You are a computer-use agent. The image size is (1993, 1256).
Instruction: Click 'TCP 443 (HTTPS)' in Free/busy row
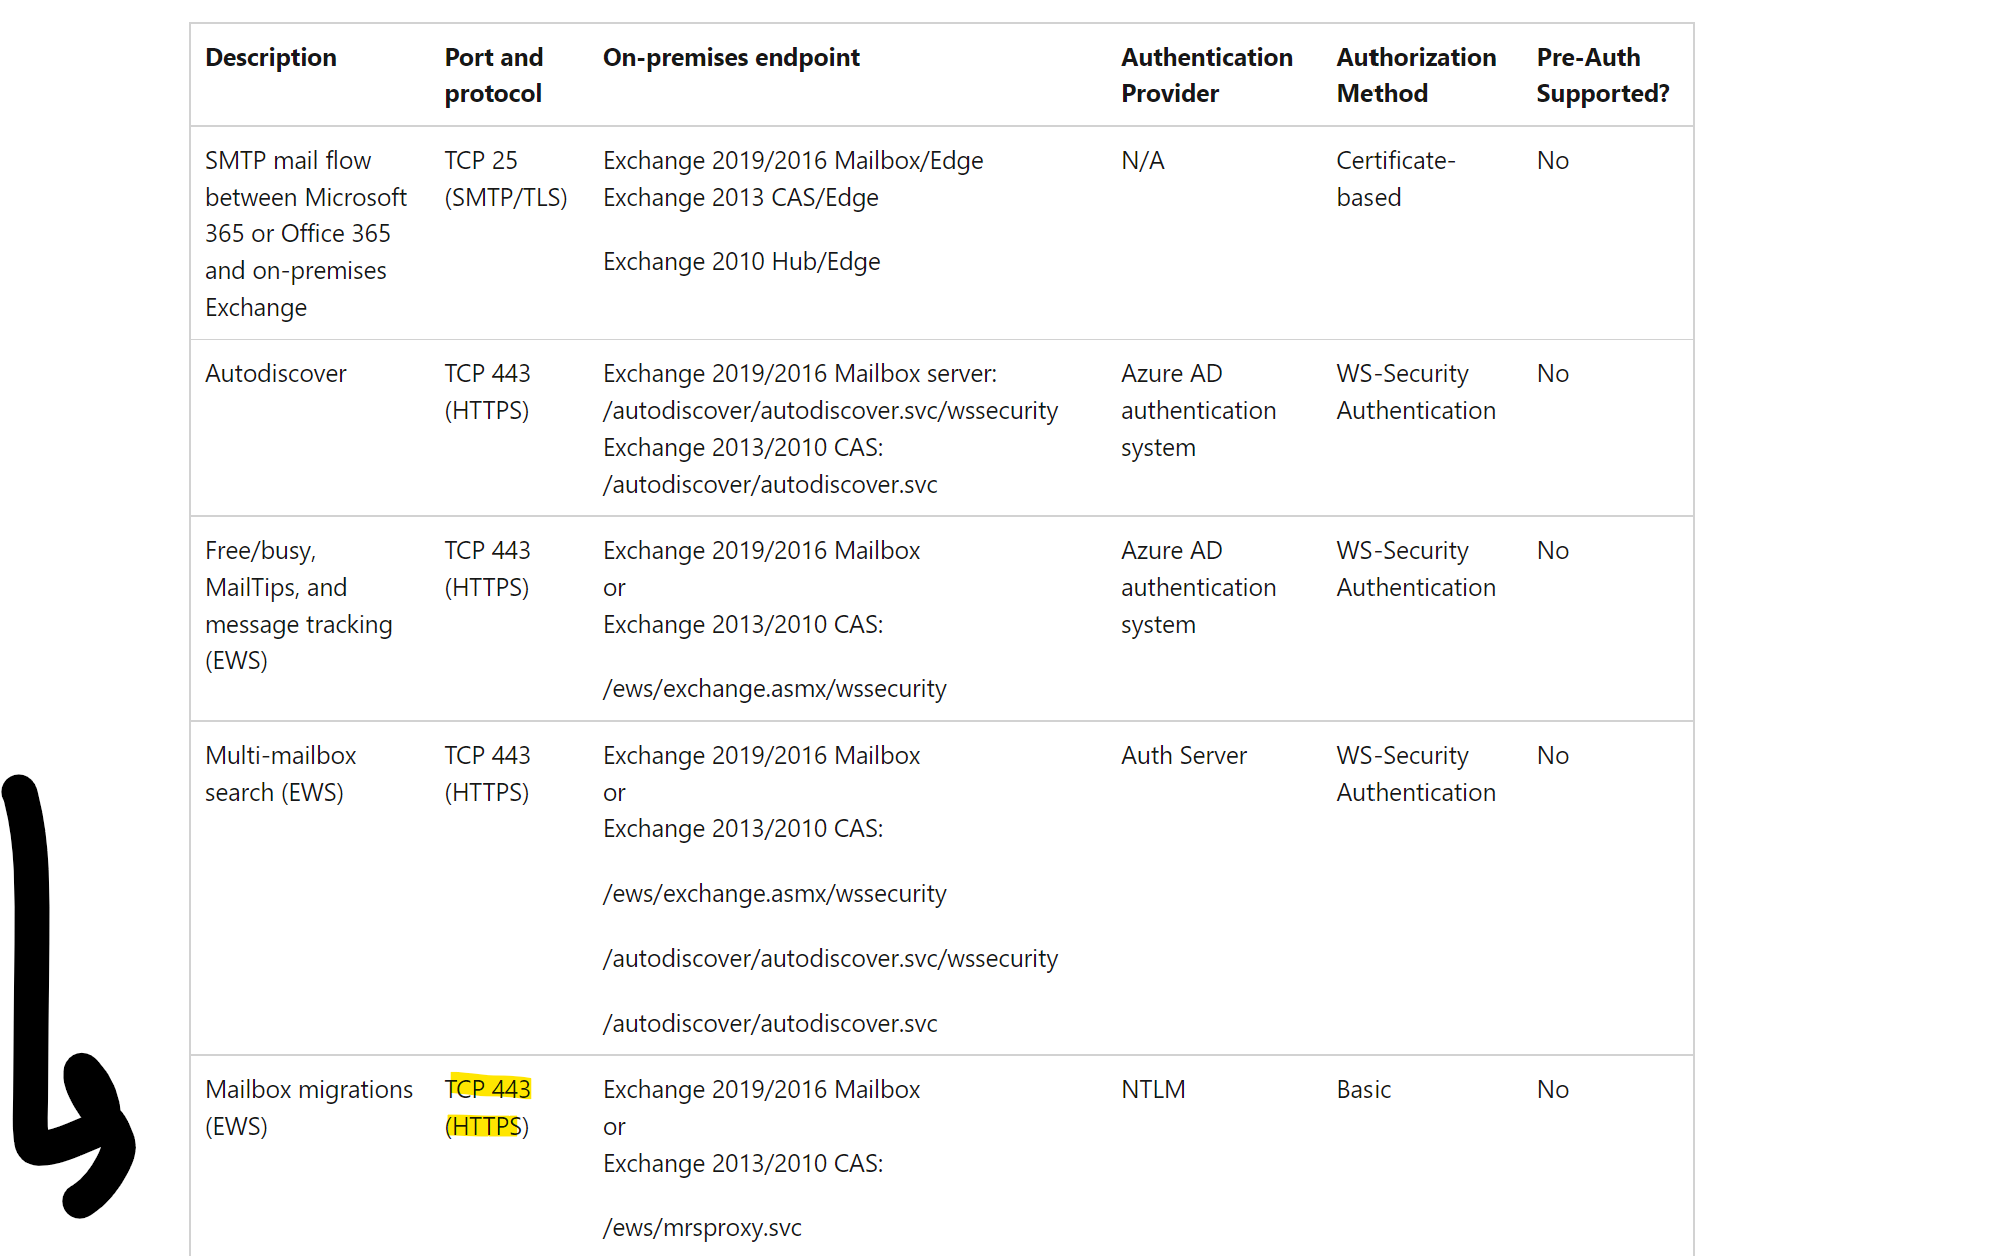488,569
